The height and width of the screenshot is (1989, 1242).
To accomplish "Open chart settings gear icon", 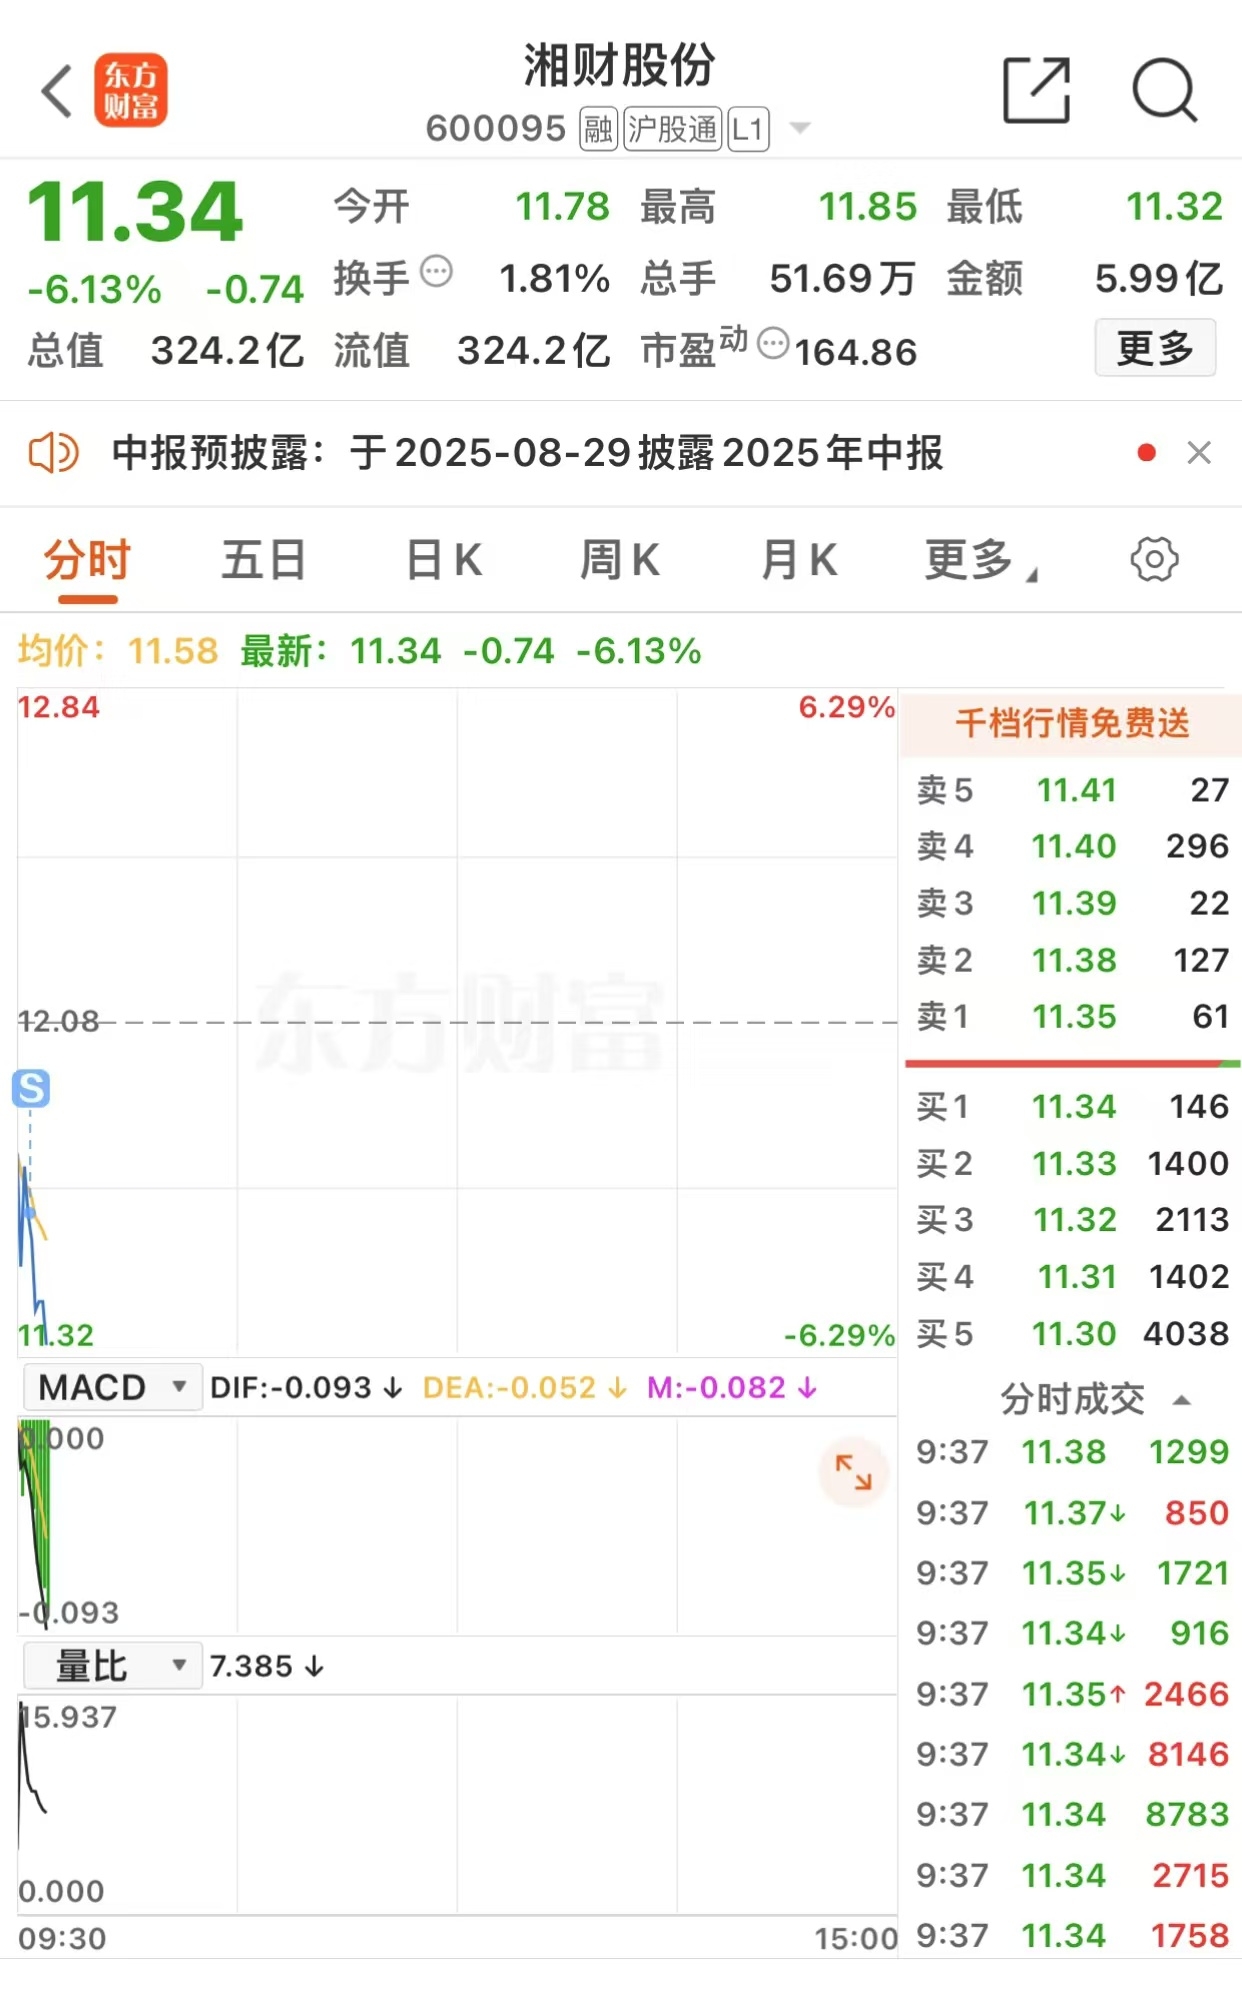I will [1154, 559].
